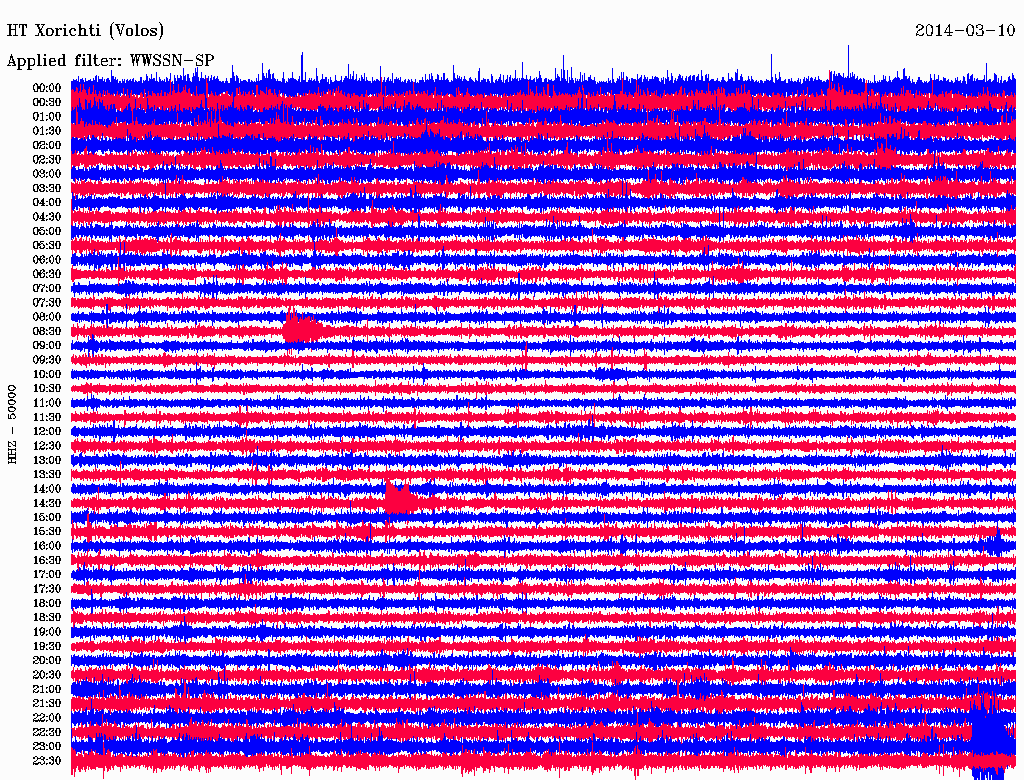Click the 12:00 time label
Image resolution: width=1024 pixels, height=780 pixels.
click(x=47, y=431)
